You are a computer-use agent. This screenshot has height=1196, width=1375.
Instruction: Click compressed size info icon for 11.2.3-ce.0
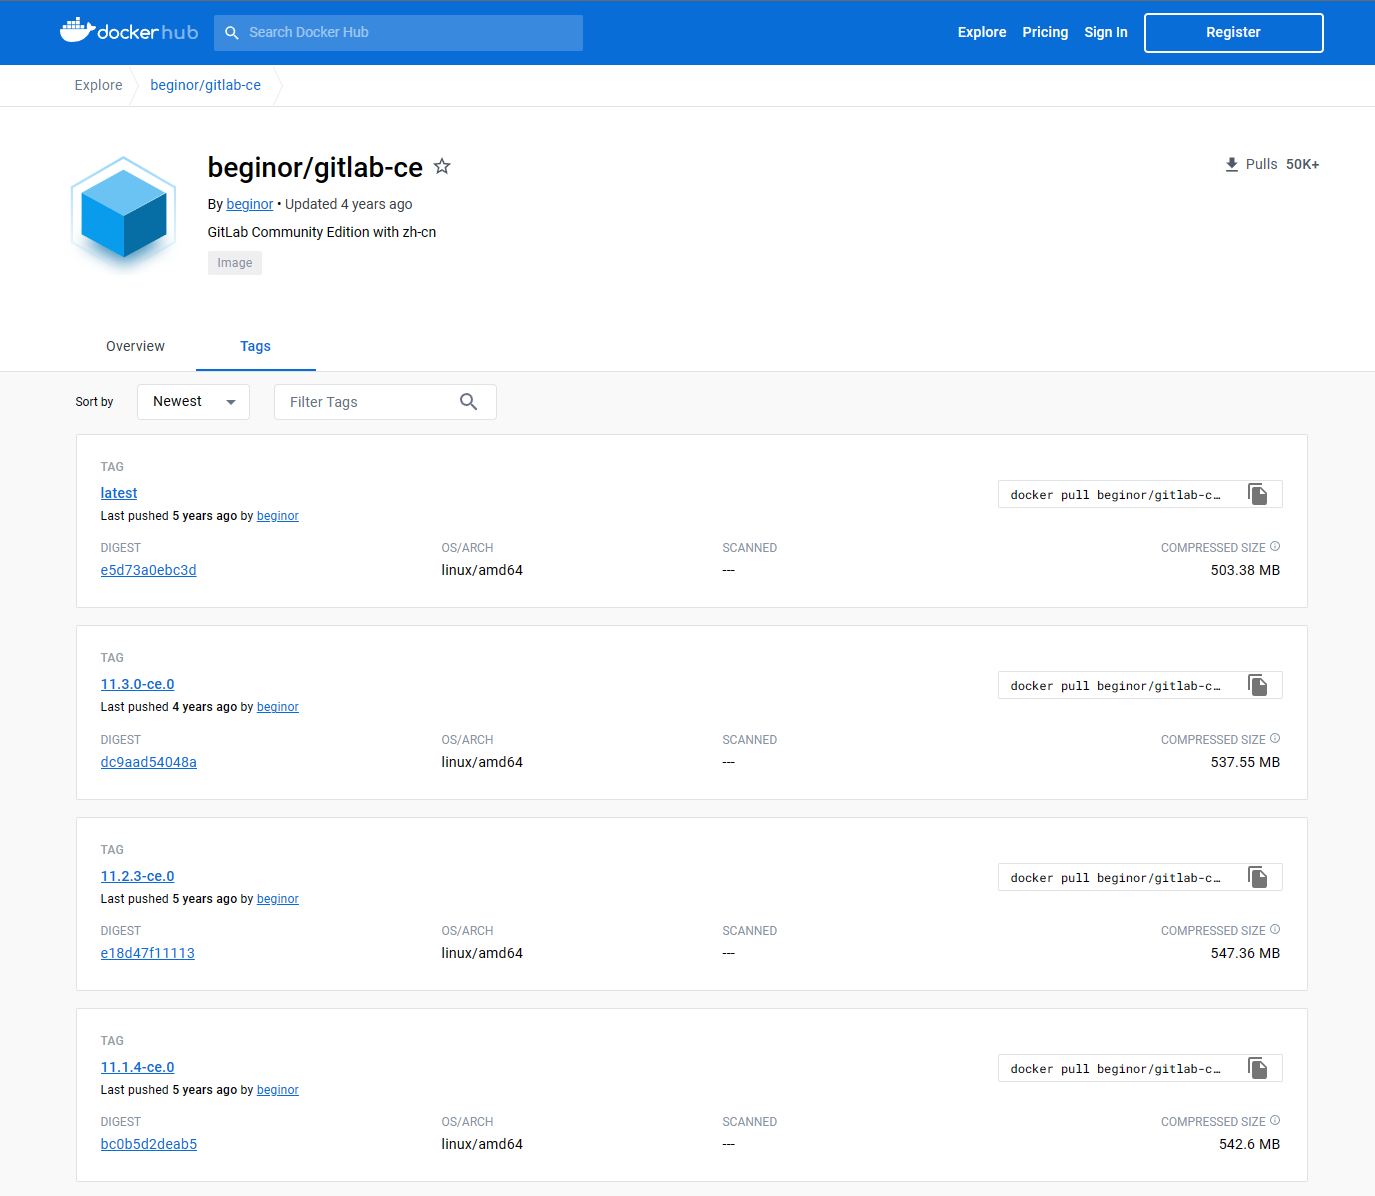(1275, 930)
